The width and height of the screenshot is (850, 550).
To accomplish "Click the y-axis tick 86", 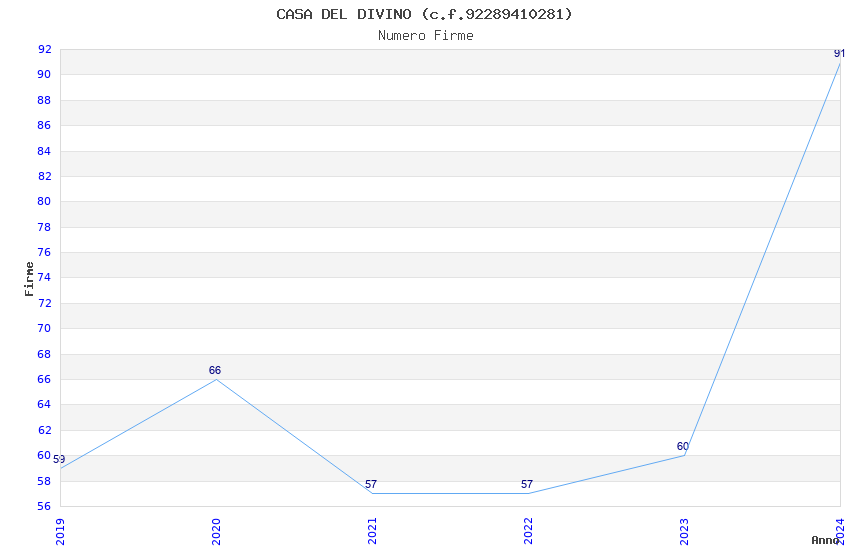I will click(44, 125).
